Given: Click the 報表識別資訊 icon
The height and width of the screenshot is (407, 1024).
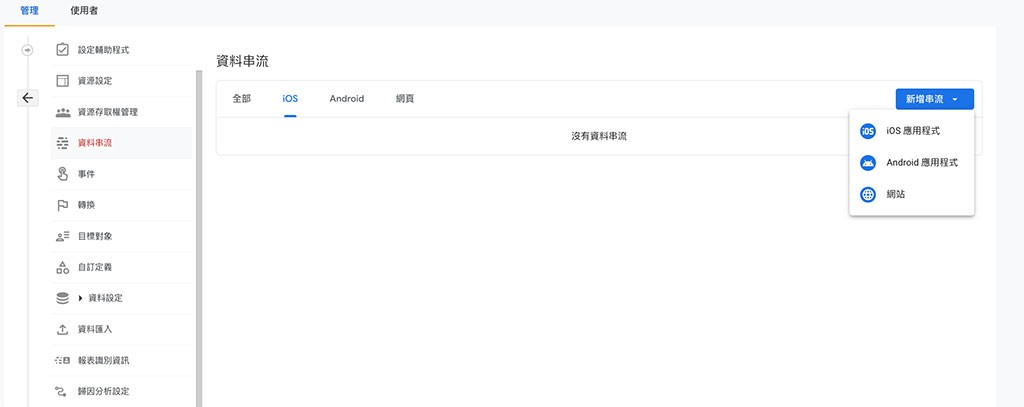Looking at the screenshot, I should pyautogui.click(x=63, y=360).
